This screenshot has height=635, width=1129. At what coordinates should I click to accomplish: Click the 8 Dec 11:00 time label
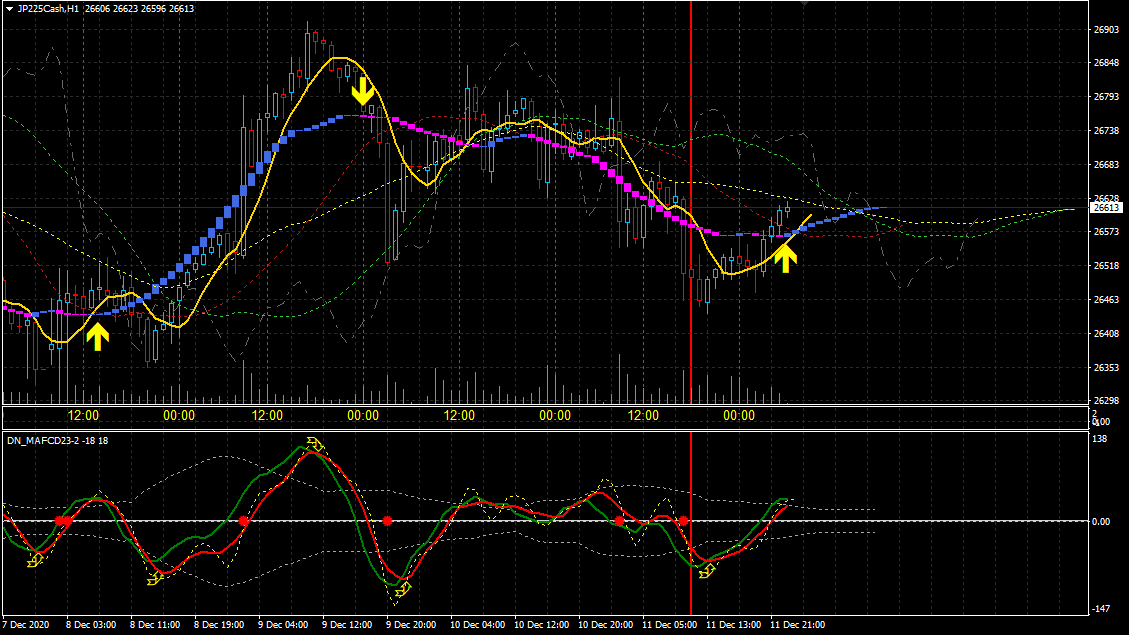tap(155, 624)
